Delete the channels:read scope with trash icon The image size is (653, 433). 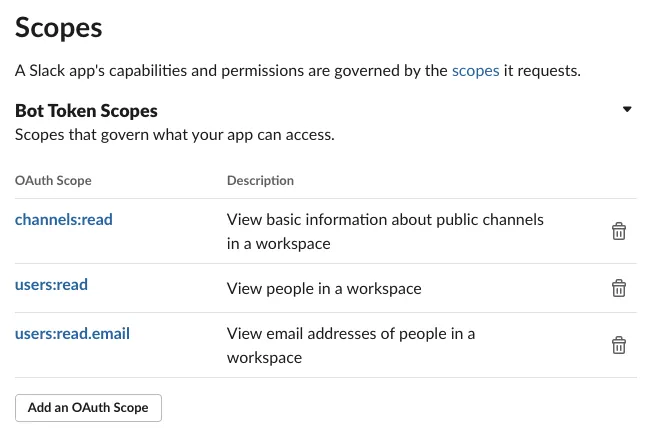[x=619, y=231]
